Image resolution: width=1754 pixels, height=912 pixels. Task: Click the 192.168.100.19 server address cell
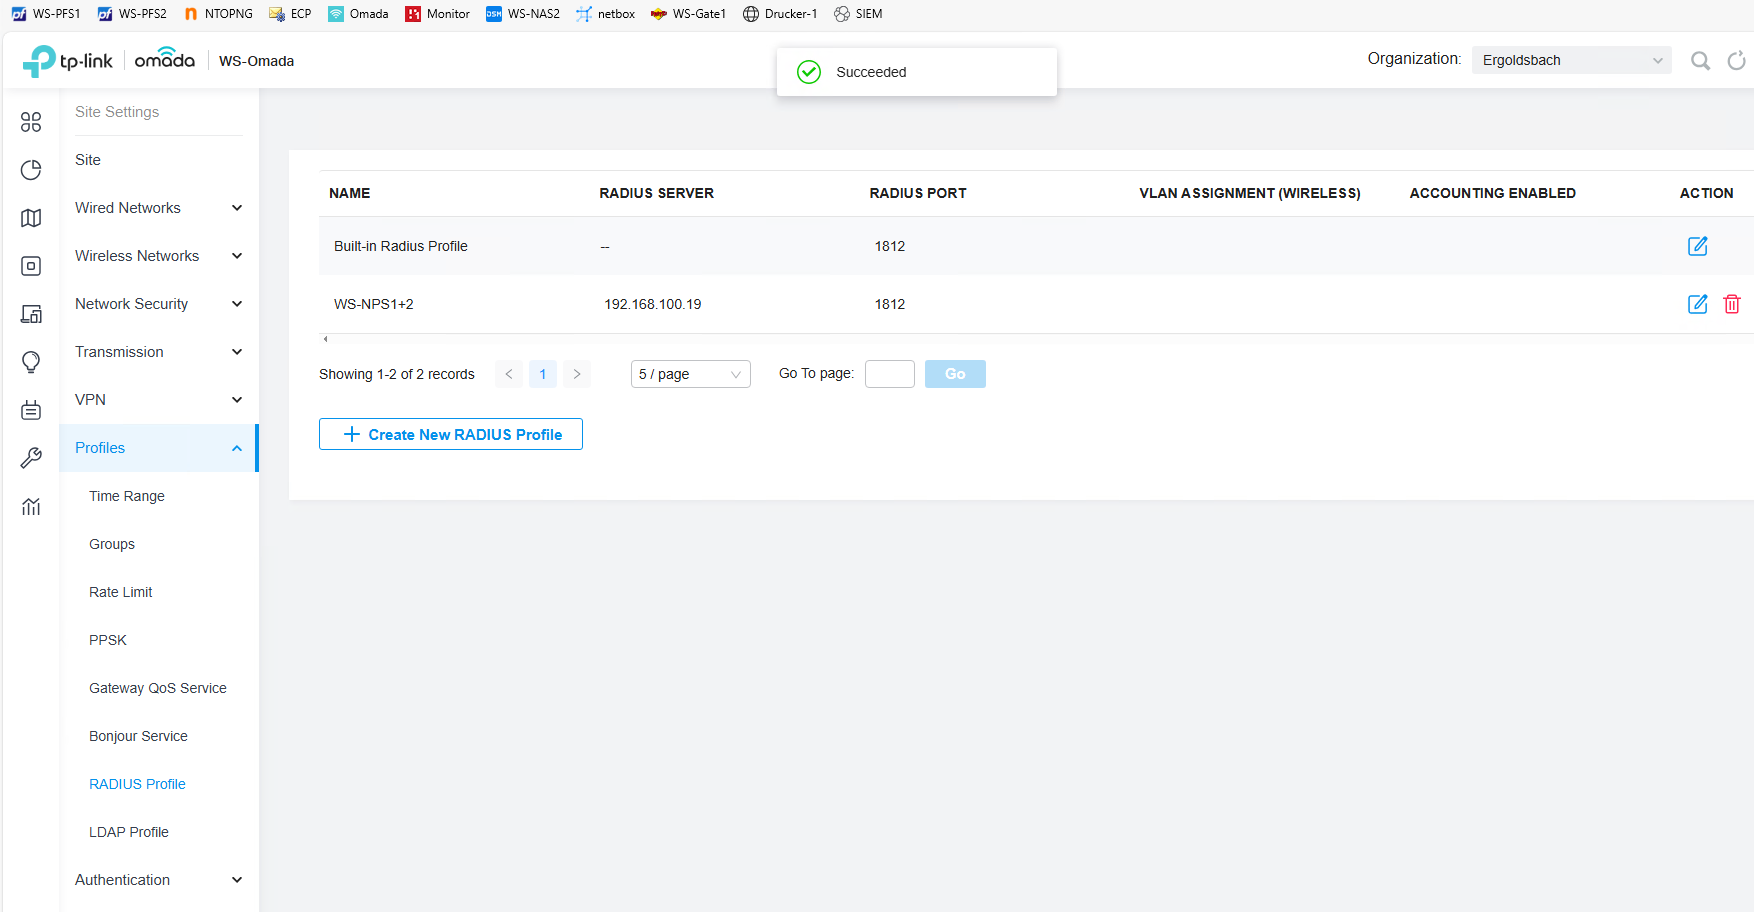coord(653,304)
